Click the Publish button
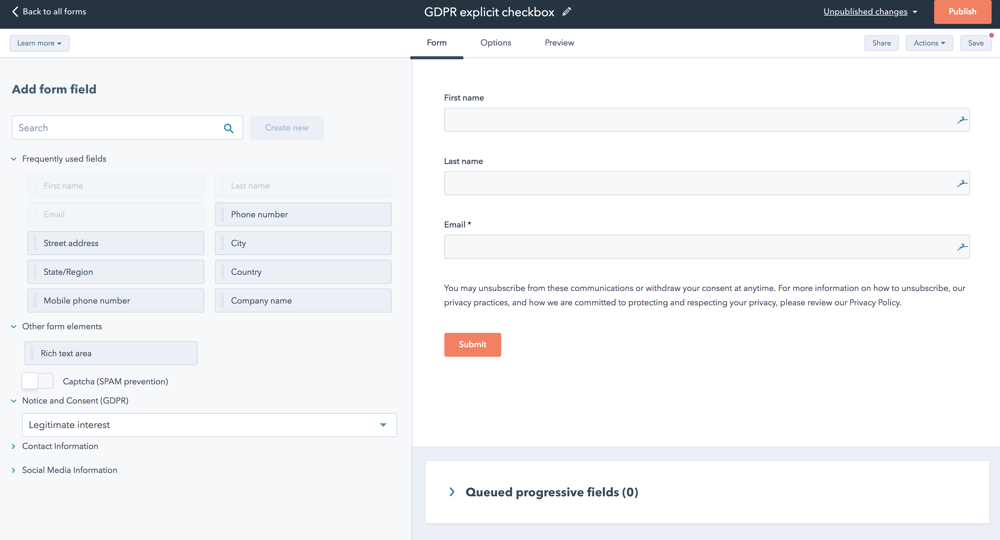 [x=962, y=12]
